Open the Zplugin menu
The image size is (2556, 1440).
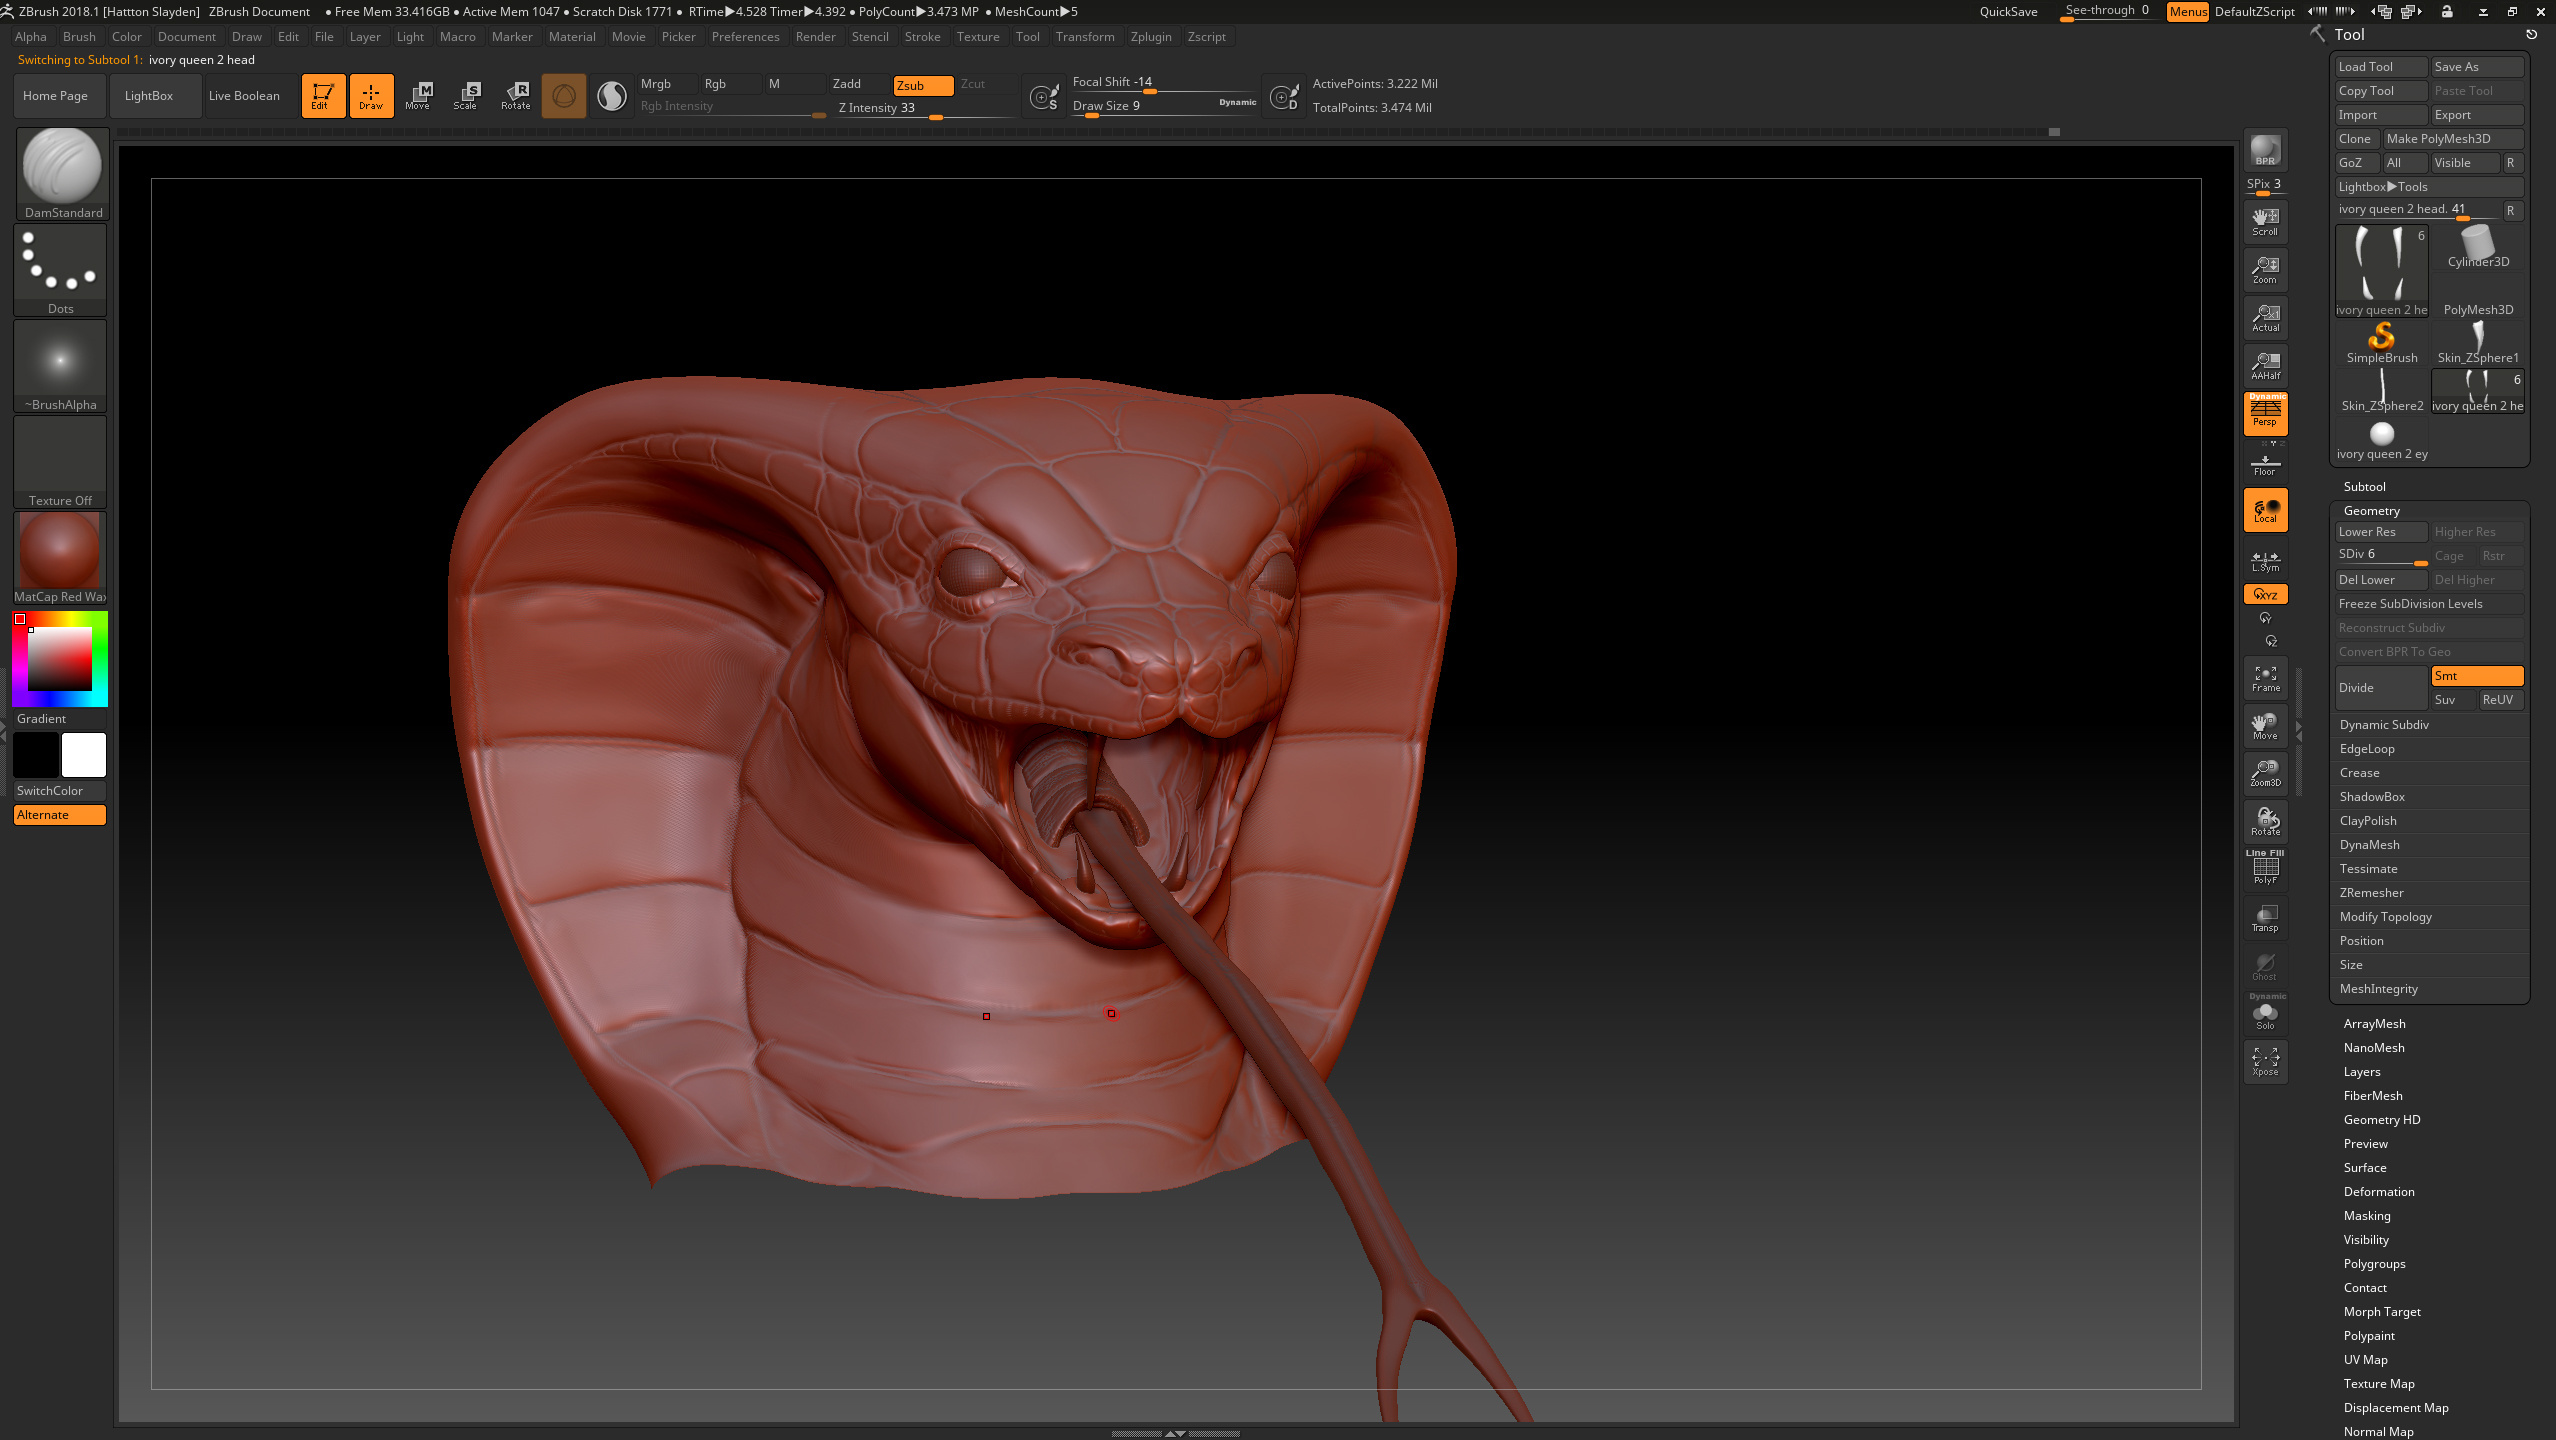[1150, 37]
